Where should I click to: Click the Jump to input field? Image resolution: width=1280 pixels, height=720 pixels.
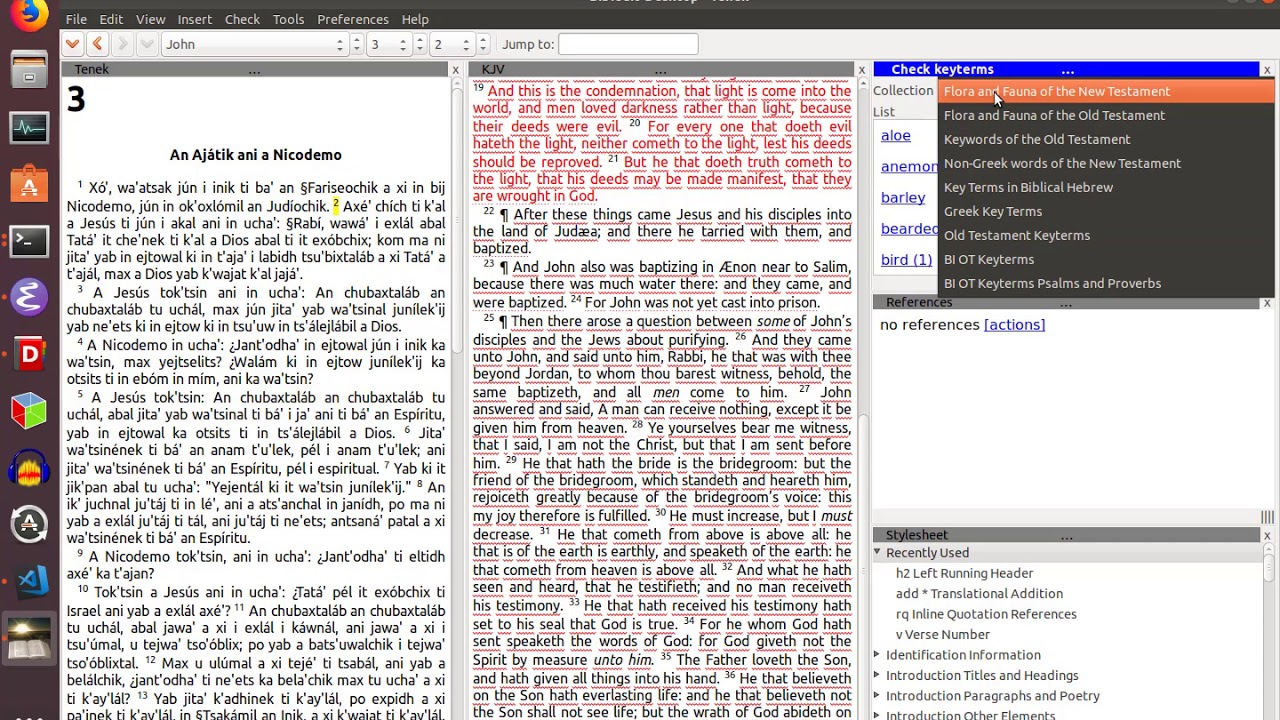pyautogui.click(x=628, y=44)
